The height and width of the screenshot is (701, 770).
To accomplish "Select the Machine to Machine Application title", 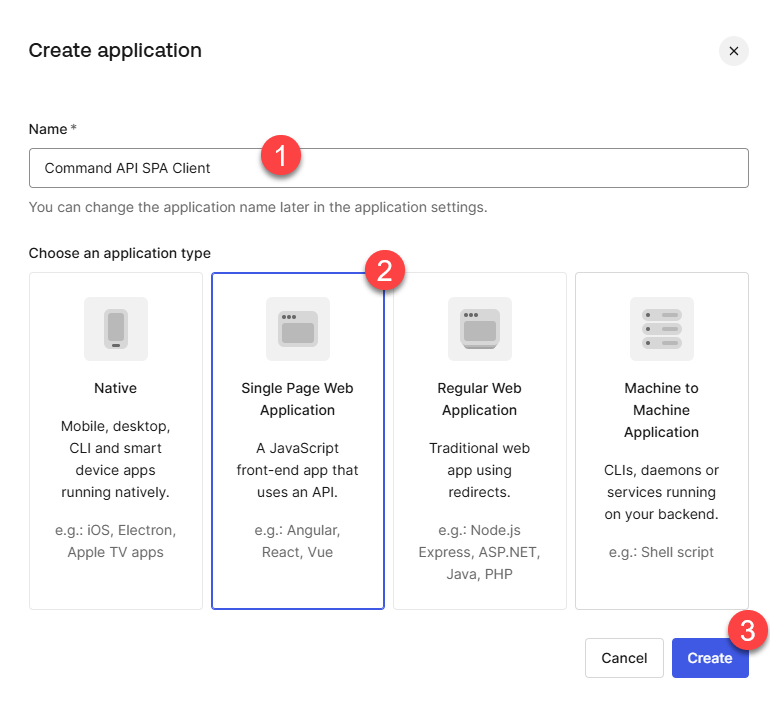I will 661,410.
